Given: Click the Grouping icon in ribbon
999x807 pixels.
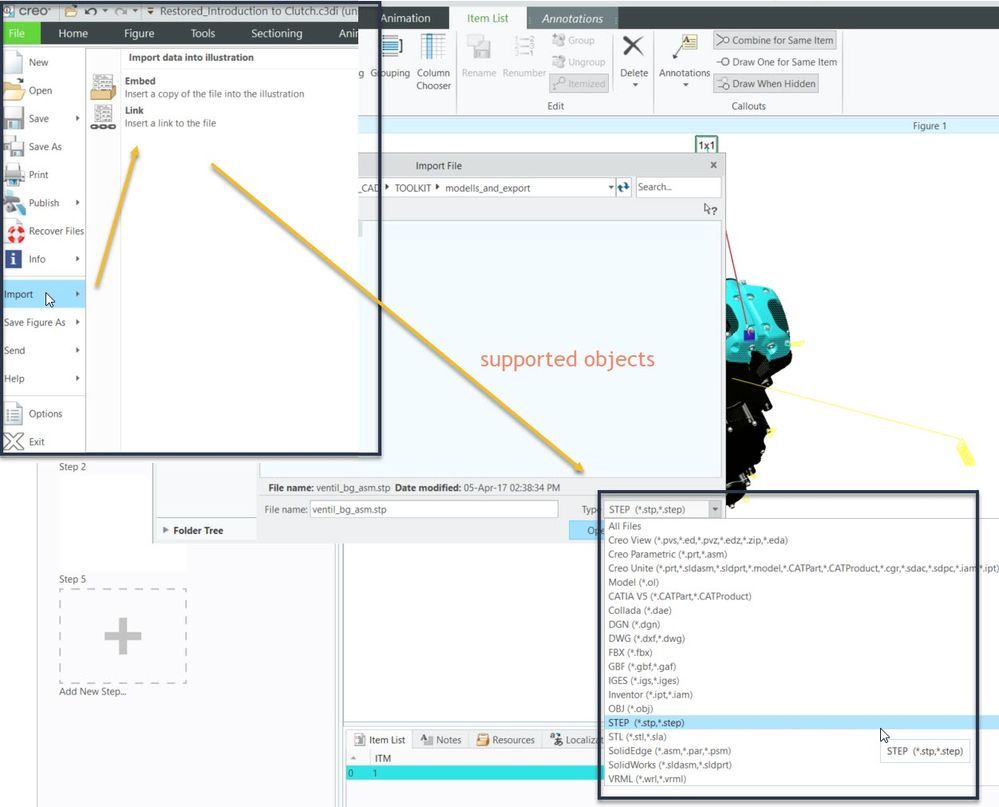Looking at the screenshot, I should click(x=392, y=47).
